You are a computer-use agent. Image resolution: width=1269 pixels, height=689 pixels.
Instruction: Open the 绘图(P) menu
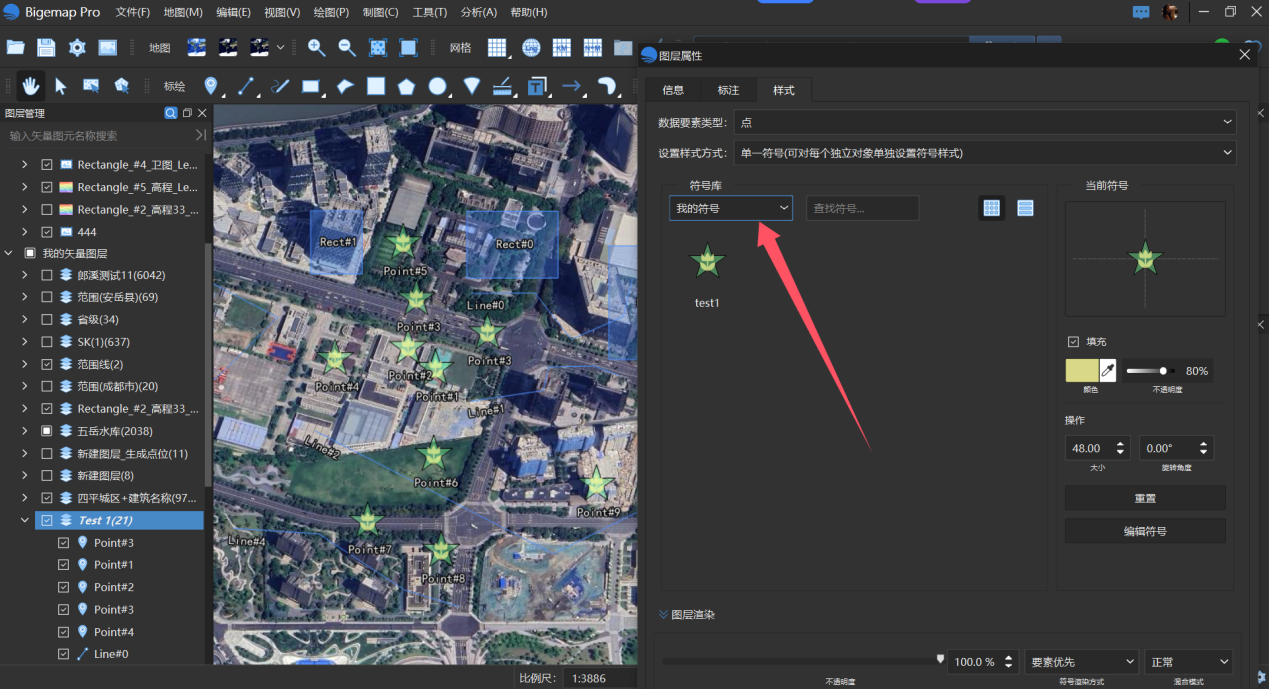point(331,12)
